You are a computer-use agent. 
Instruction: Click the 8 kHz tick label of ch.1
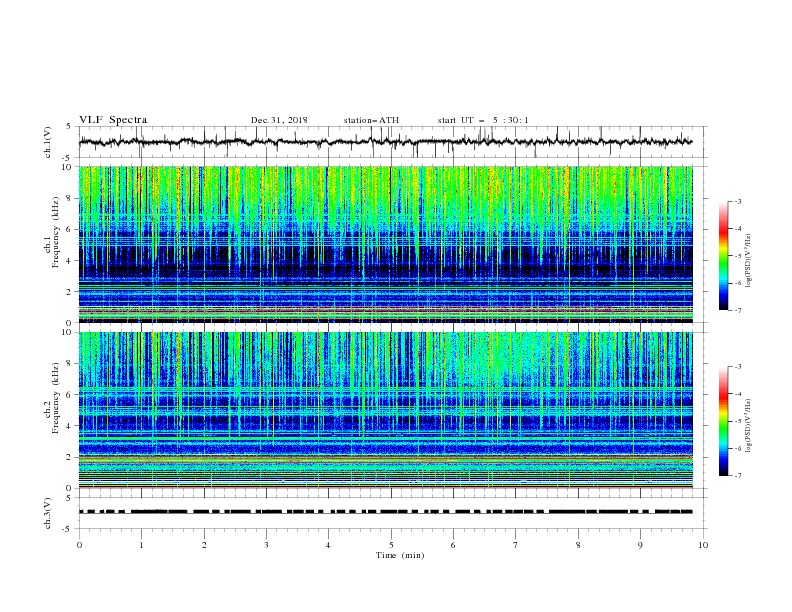(69, 198)
